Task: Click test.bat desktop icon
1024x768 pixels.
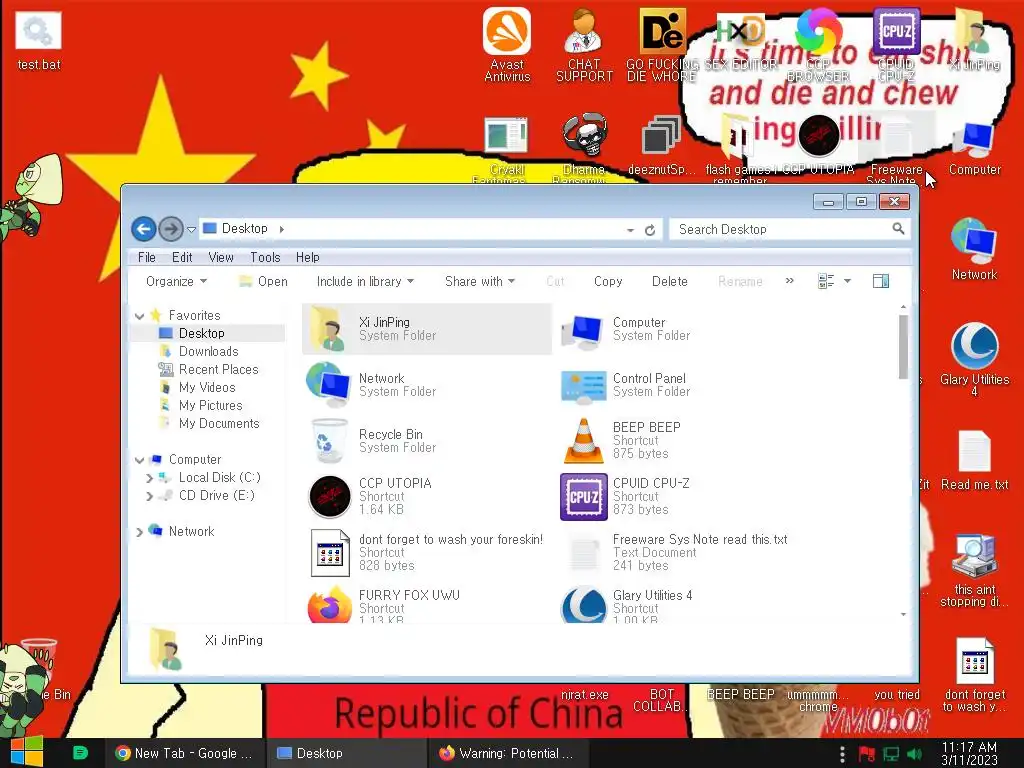Action: (39, 42)
